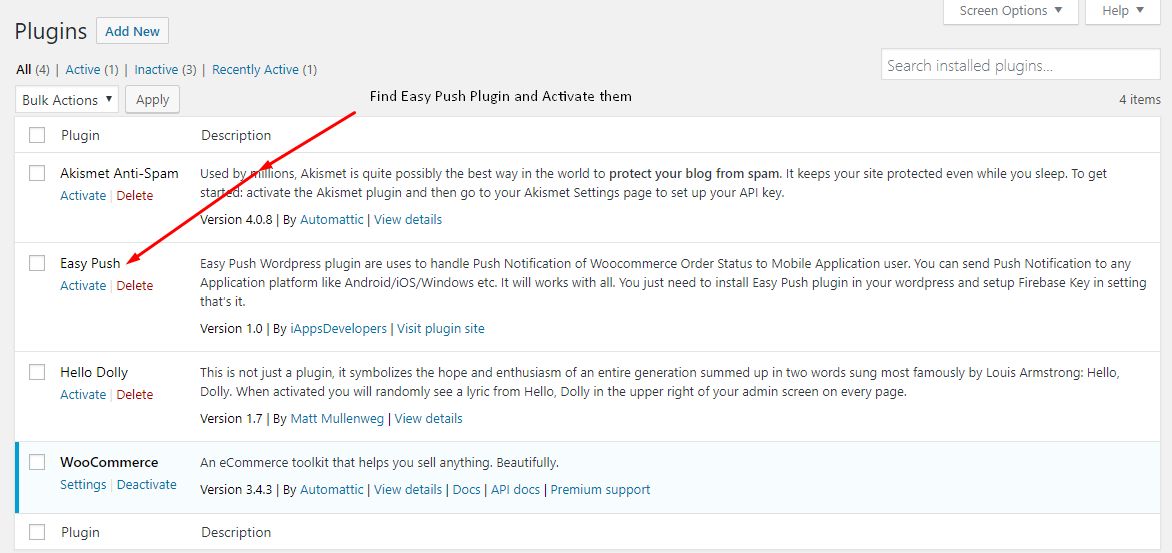Visit plugin site for Easy Push
The height and width of the screenshot is (553, 1172).
click(441, 329)
